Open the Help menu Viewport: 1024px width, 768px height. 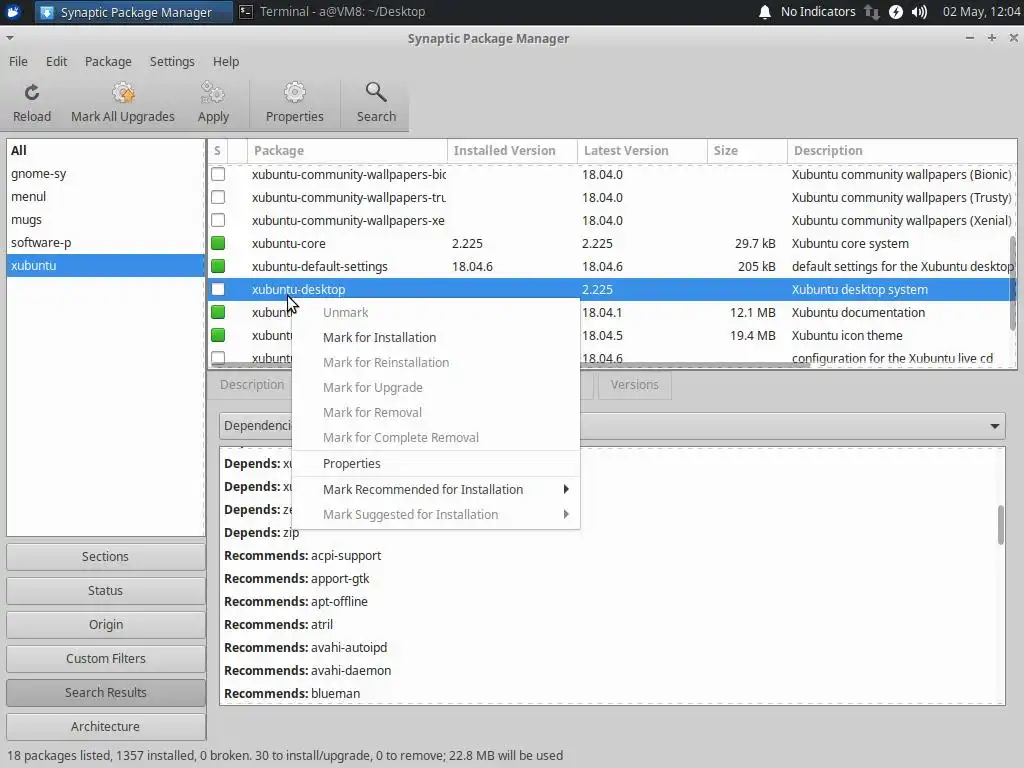(226, 61)
